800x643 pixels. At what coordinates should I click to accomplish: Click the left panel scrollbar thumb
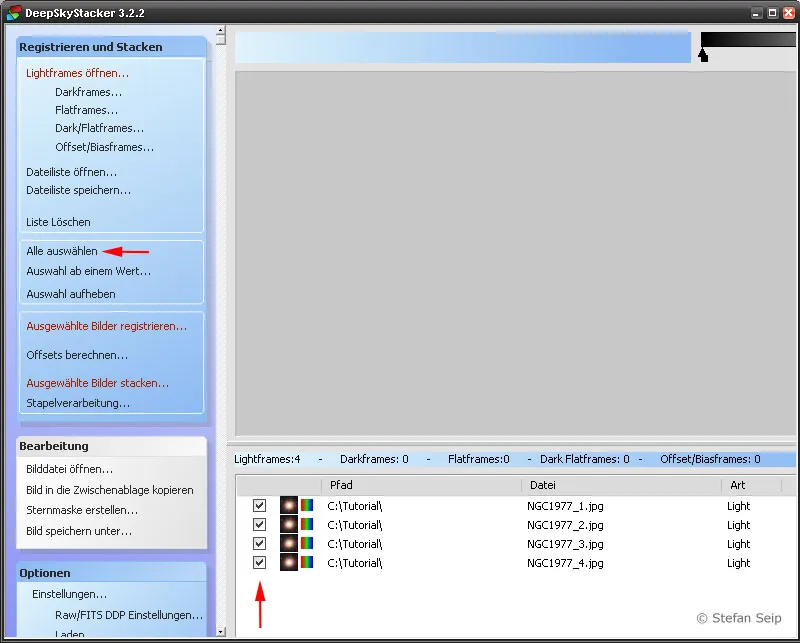point(221,39)
